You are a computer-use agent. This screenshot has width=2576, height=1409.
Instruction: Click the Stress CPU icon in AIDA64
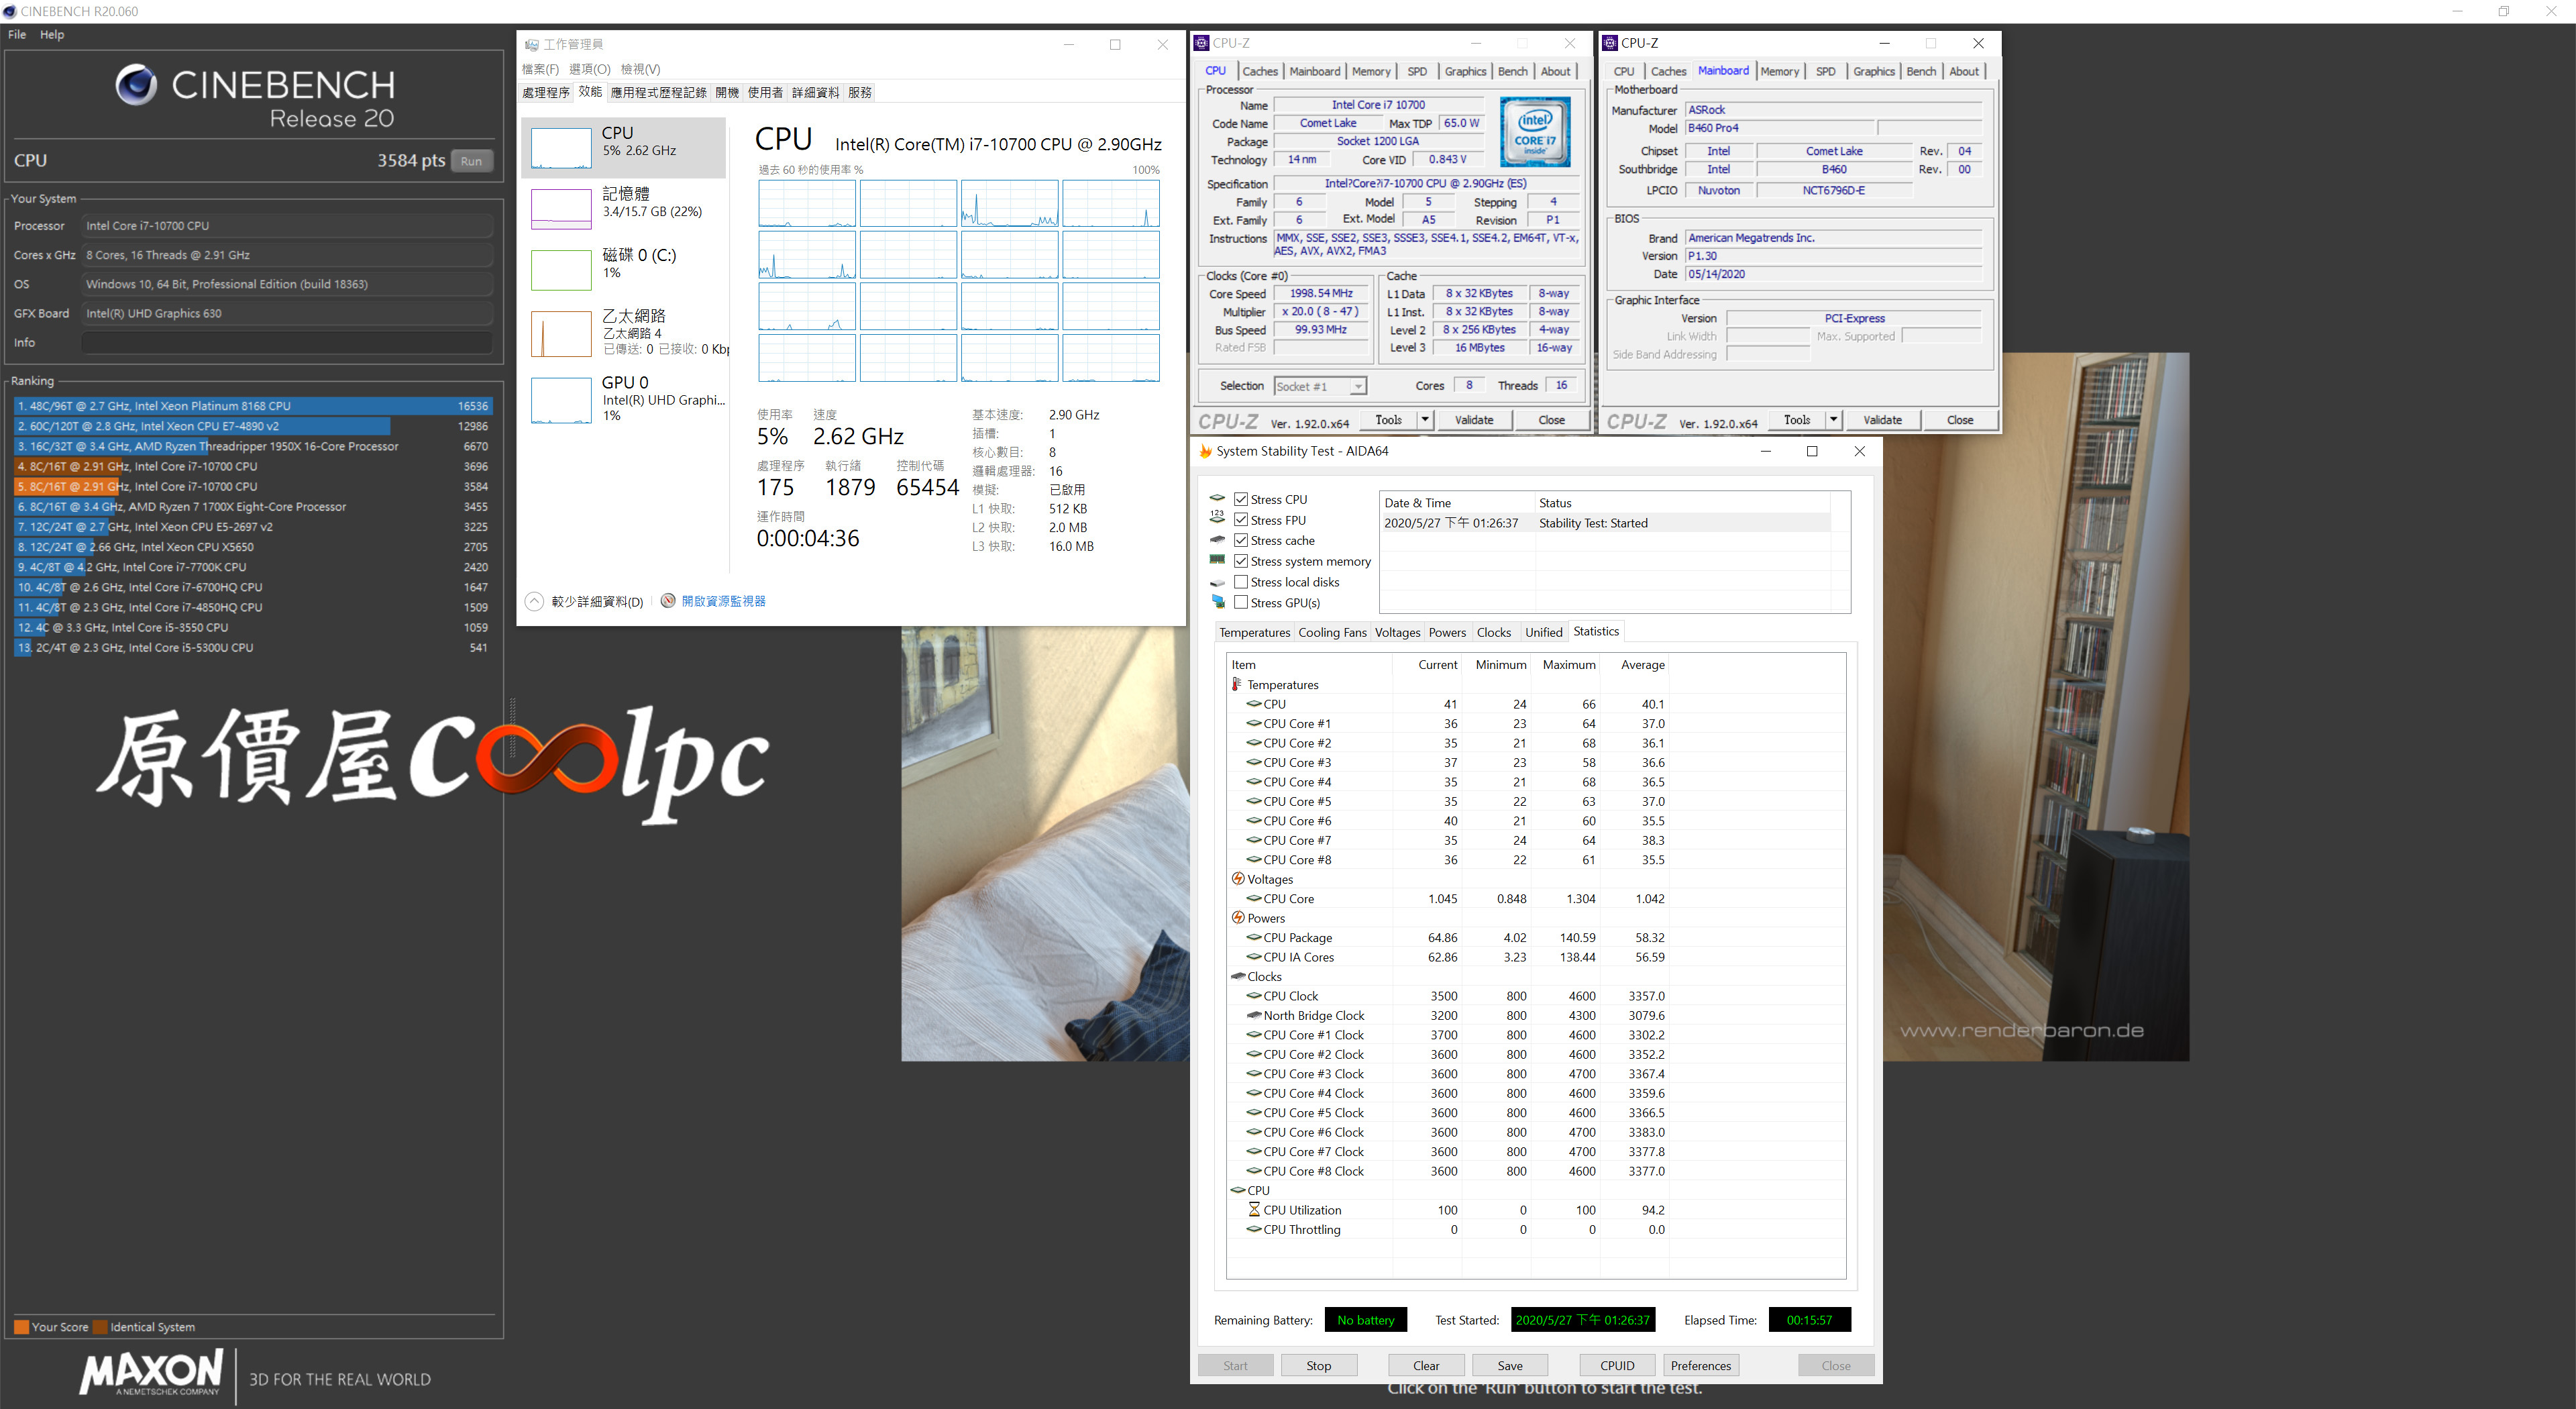tap(1217, 498)
